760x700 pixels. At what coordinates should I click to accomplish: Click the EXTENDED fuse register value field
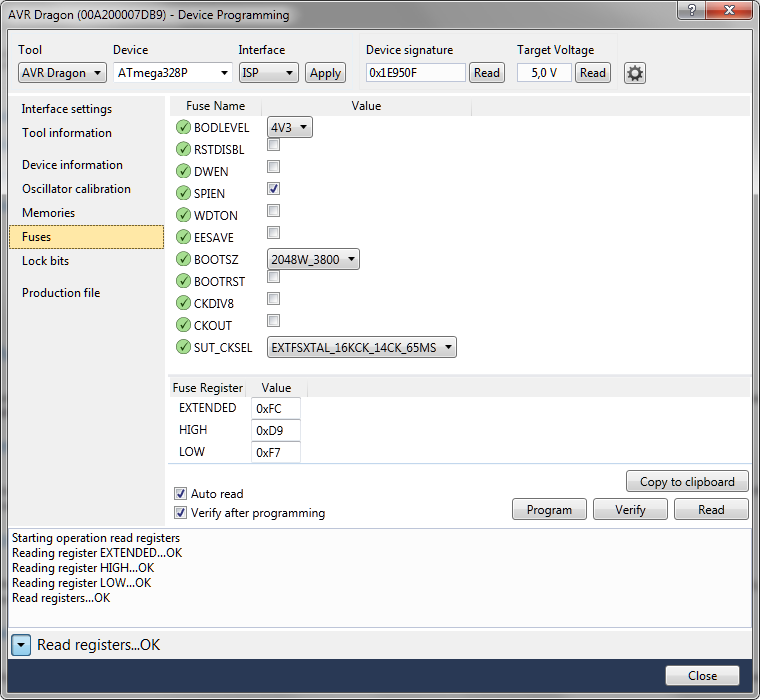[275, 408]
